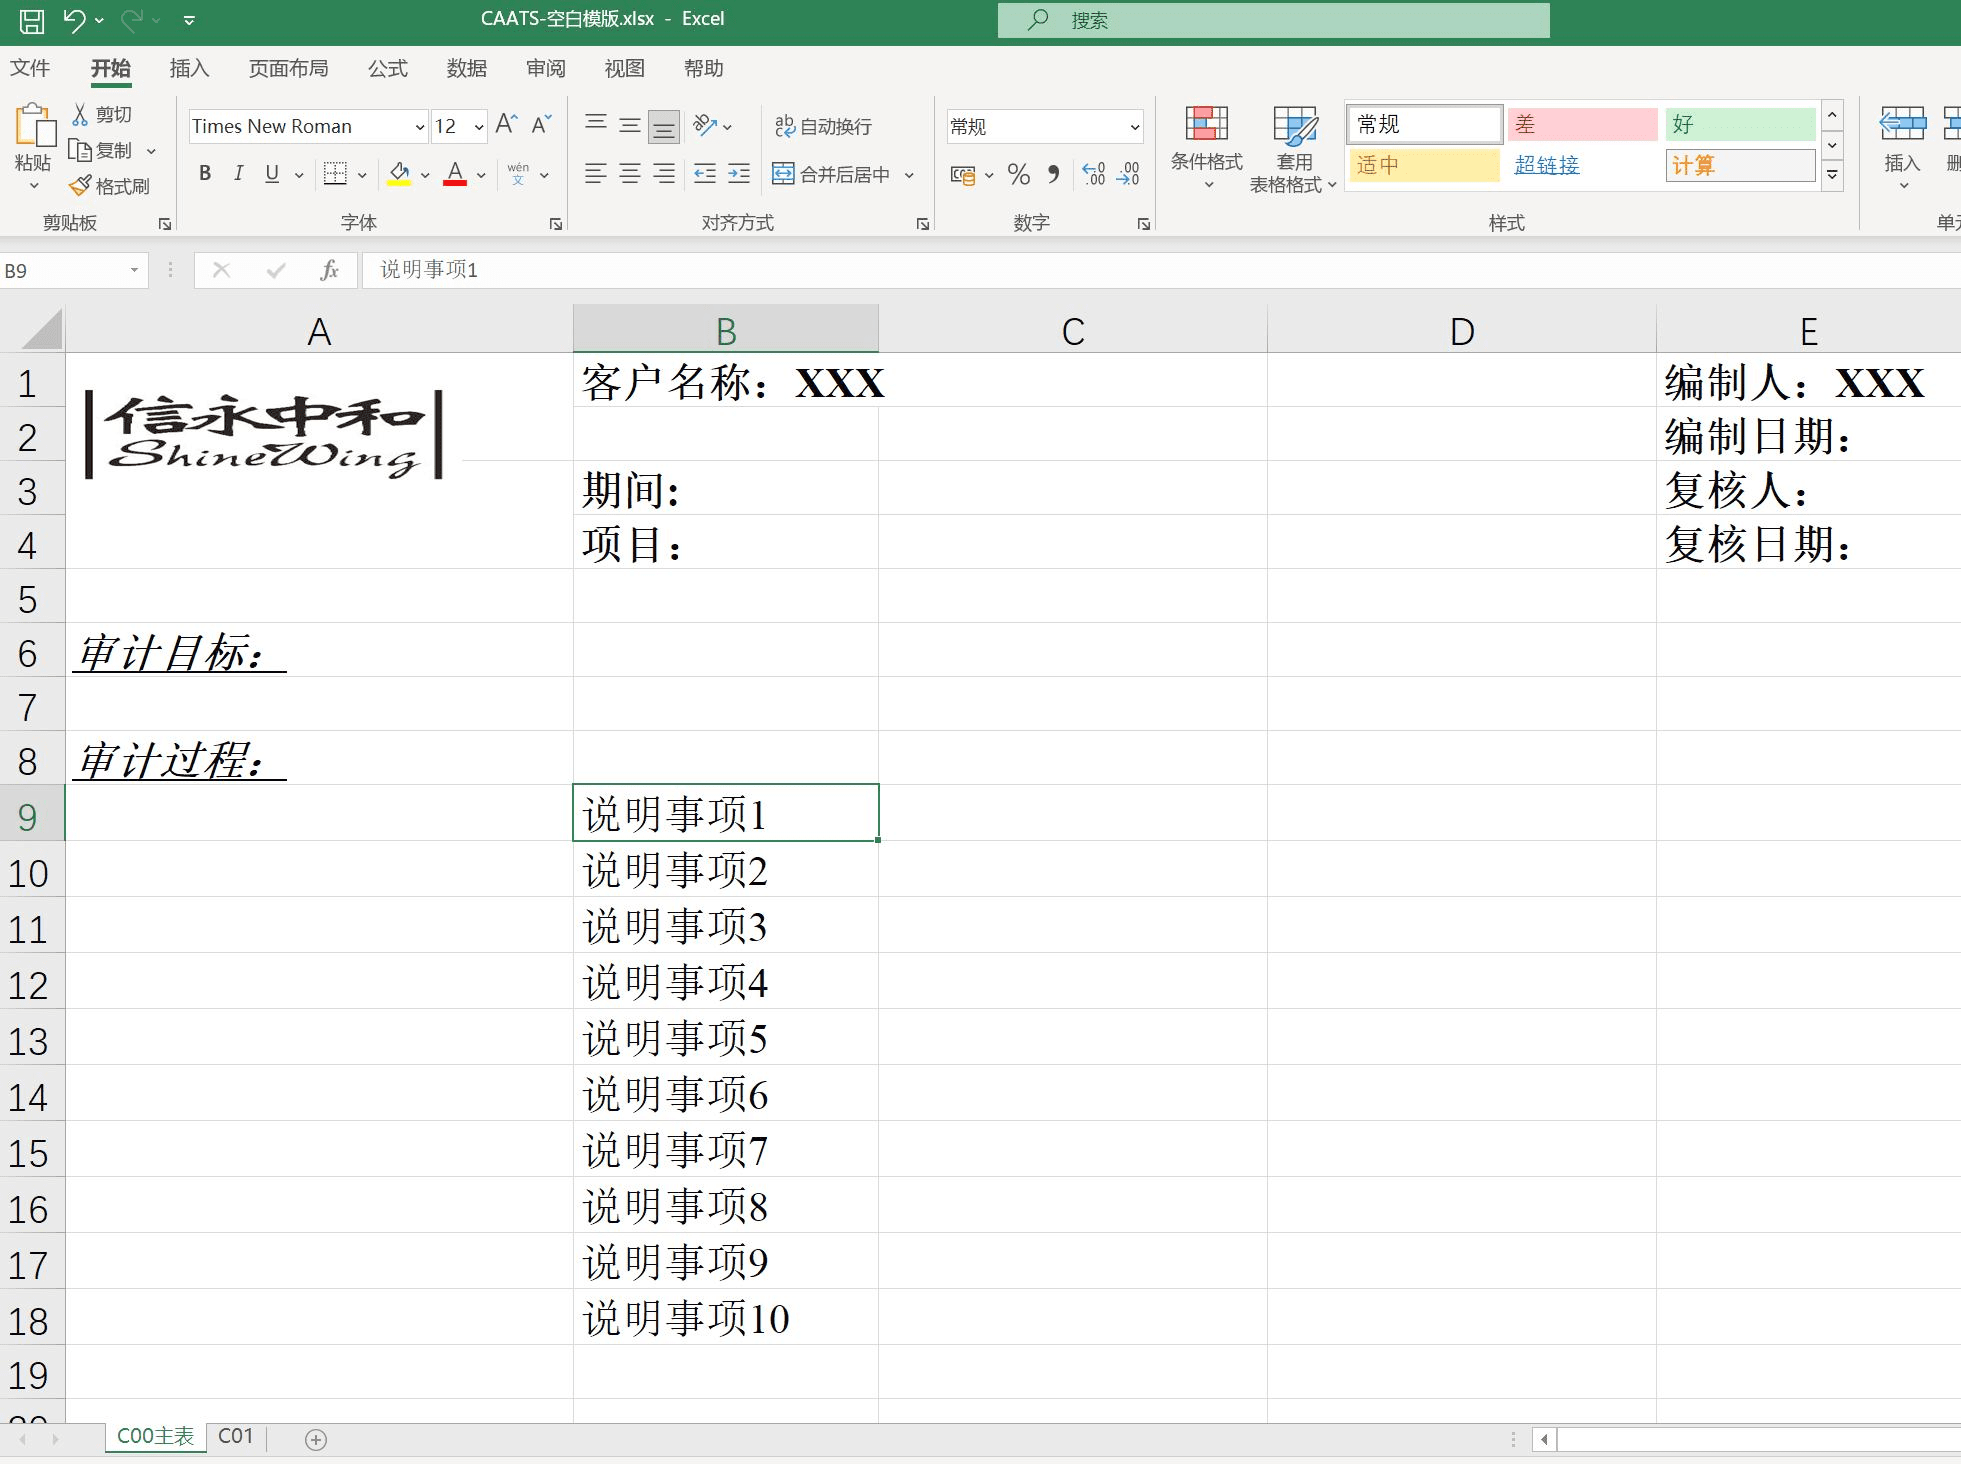Apply the 好 cell style
1961x1464 pixels.
pos(1740,124)
